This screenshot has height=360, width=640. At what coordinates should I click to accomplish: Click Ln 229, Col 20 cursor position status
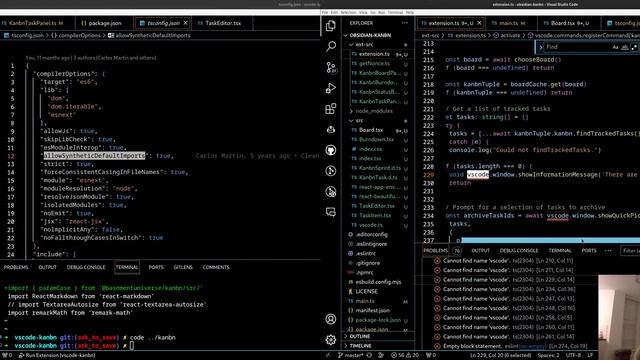[501, 355]
